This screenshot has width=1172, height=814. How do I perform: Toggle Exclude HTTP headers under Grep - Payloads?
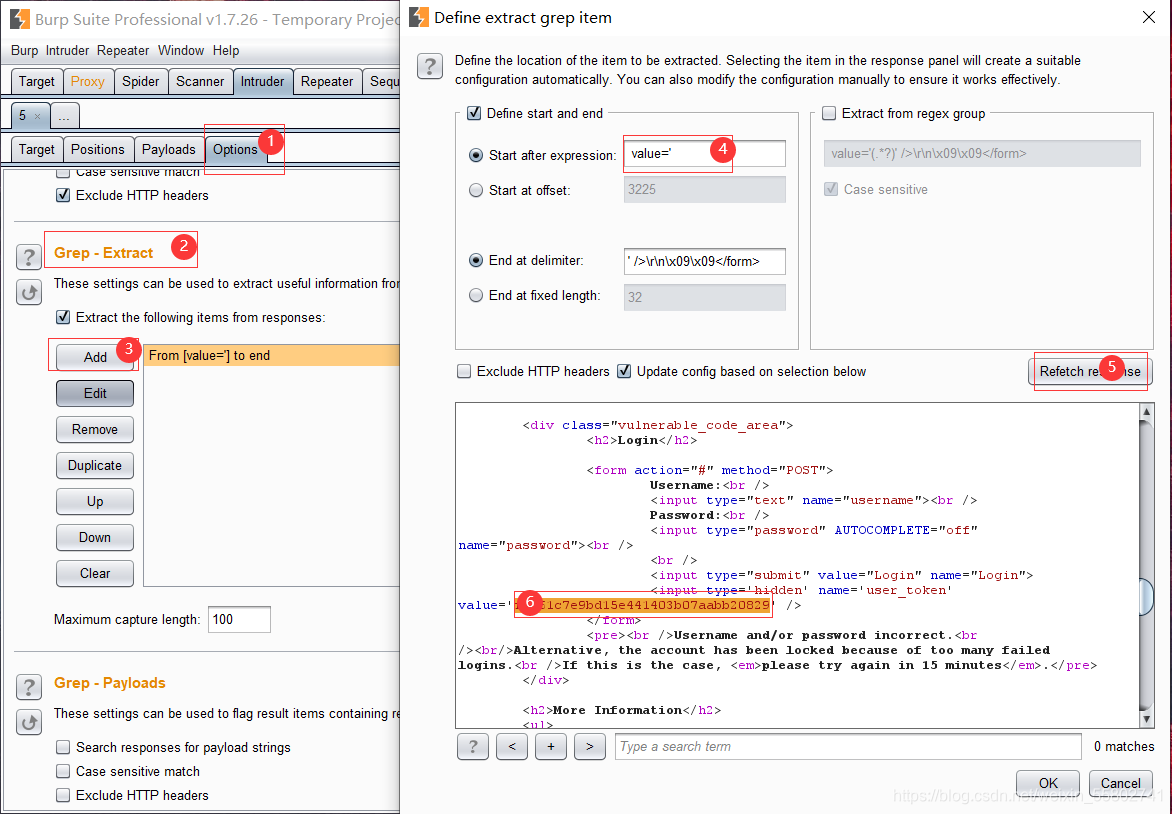[64, 795]
